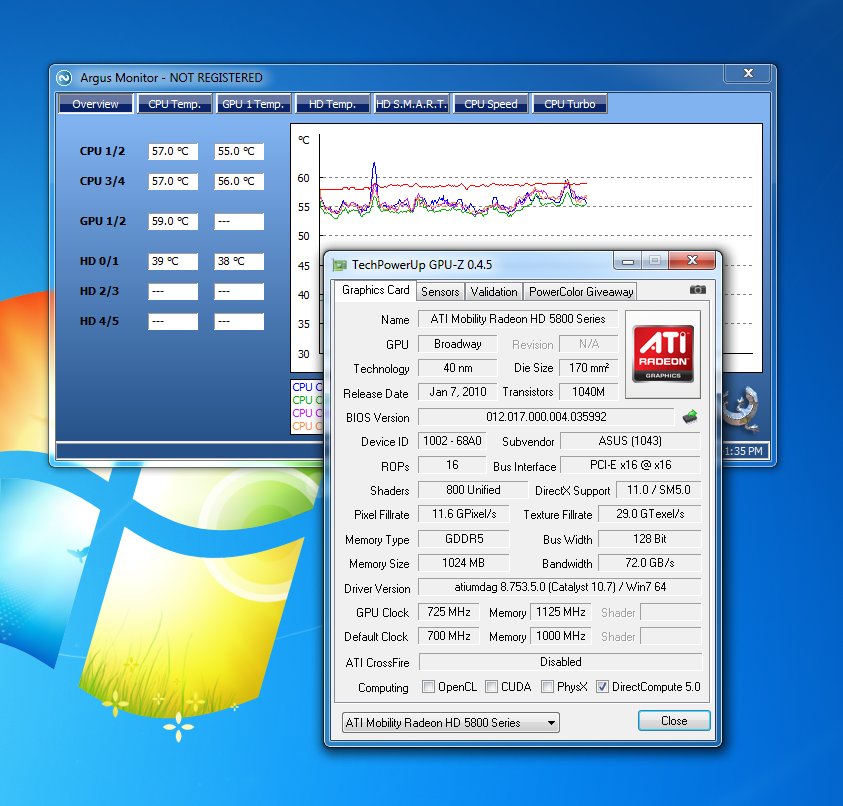This screenshot has width=843, height=806.
Task: Click the DirectX Support field 11.0 / SM5.0
Action: pyautogui.click(x=658, y=490)
